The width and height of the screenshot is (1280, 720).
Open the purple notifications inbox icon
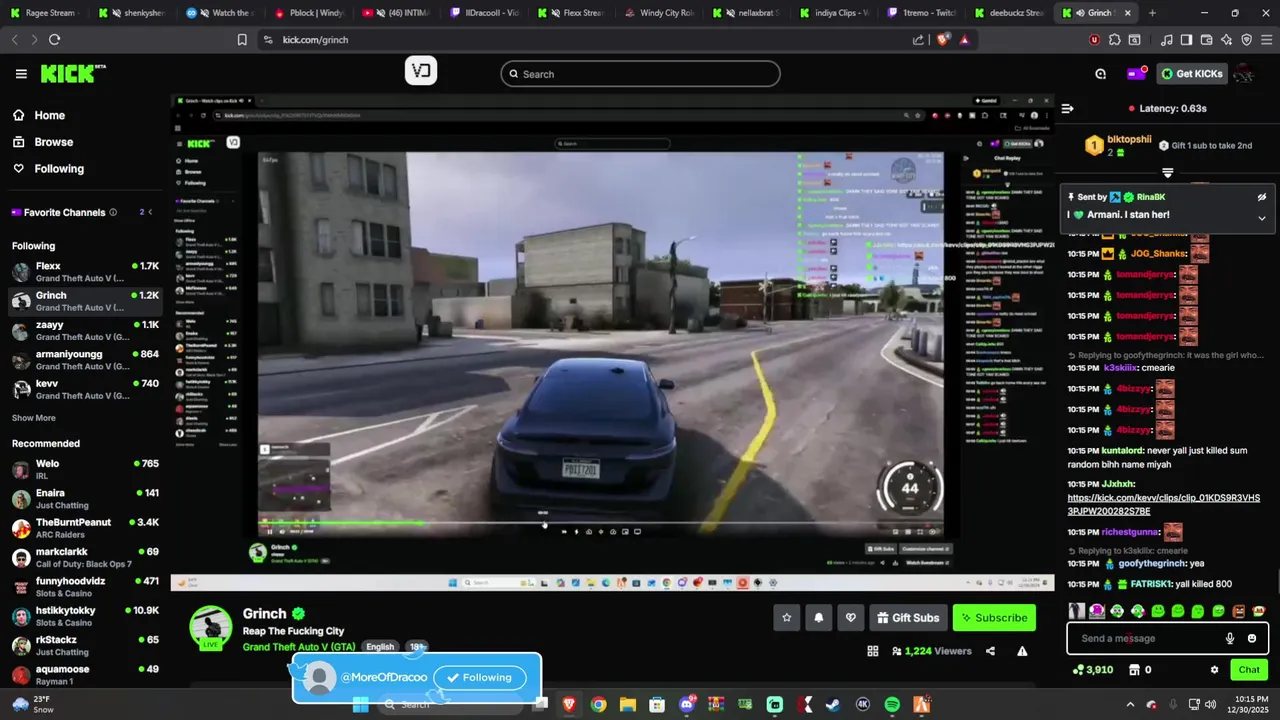(x=1136, y=73)
